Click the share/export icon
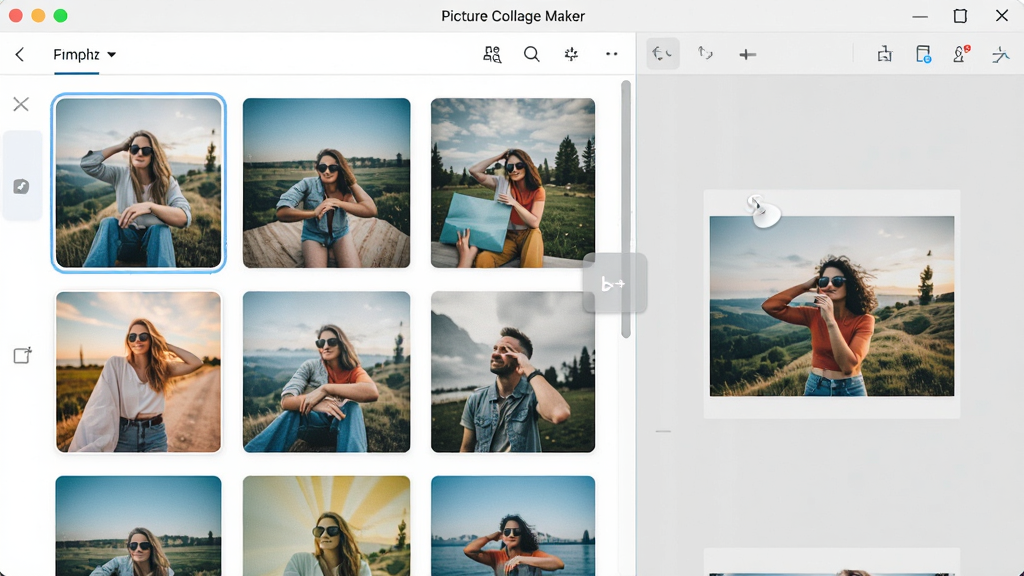 [x=884, y=54]
